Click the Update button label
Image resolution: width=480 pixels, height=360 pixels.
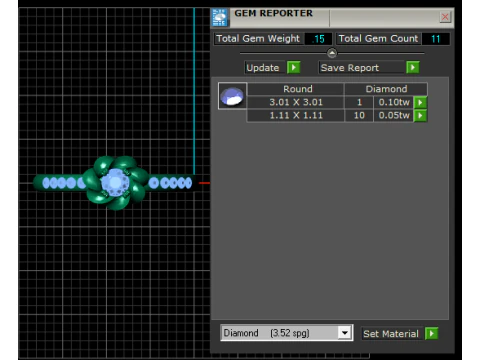pyautogui.click(x=265, y=67)
